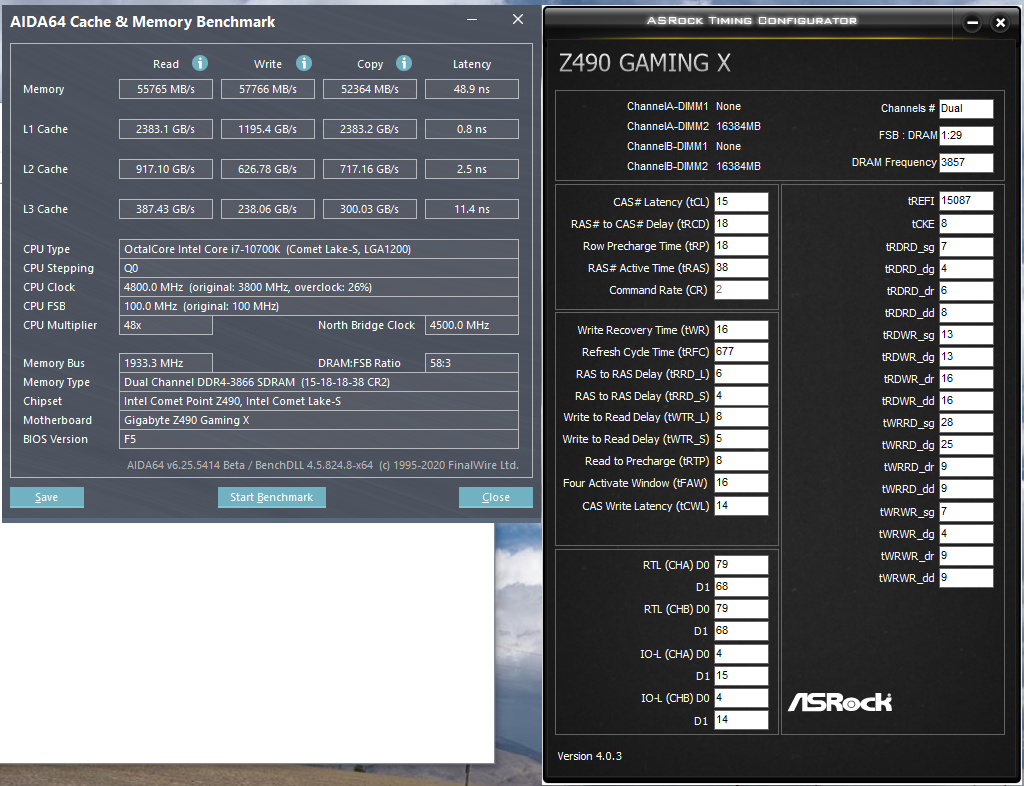This screenshot has height=786, width=1024.
Task: Select the L1 Cache Read 2383.1 GB/s value
Action: point(166,129)
